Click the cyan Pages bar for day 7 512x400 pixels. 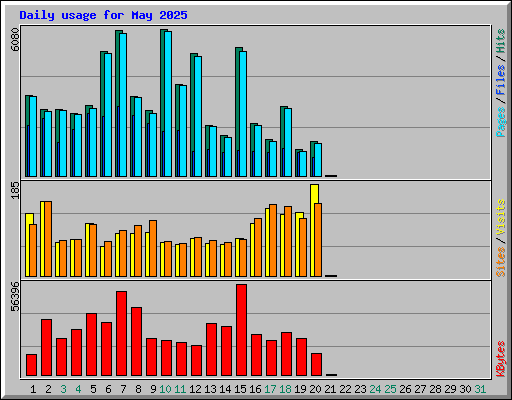[123, 105]
